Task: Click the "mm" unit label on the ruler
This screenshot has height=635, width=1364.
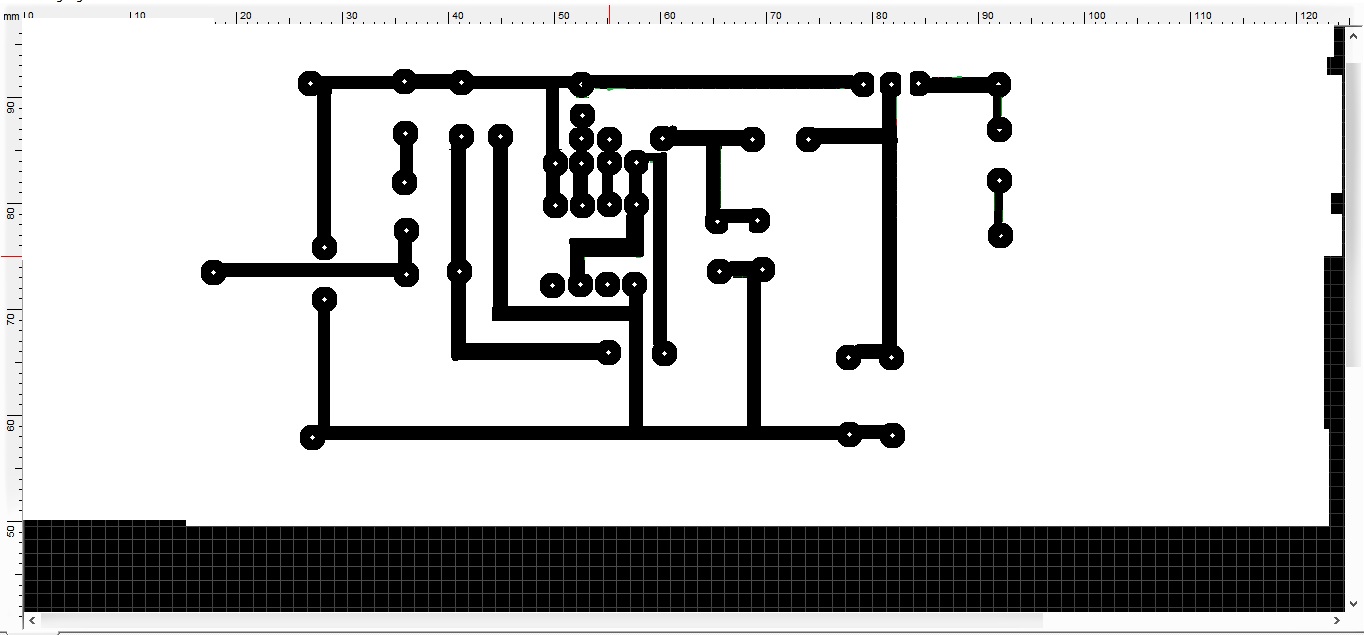Action: pyautogui.click(x=10, y=17)
